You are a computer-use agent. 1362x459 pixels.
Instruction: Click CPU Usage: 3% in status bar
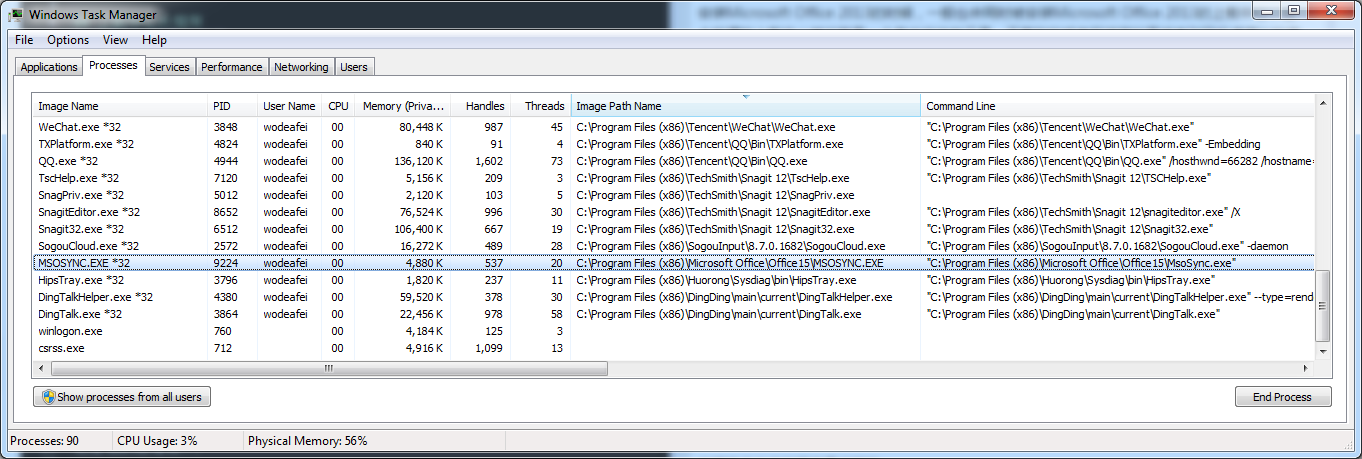(157, 440)
